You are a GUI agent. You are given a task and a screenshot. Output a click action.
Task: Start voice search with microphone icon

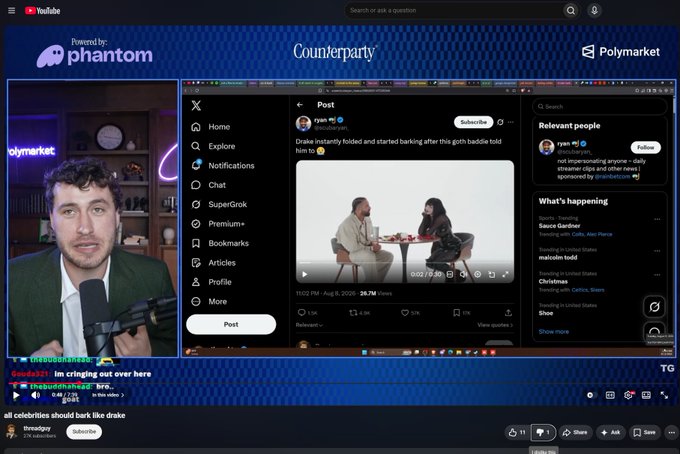click(595, 10)
